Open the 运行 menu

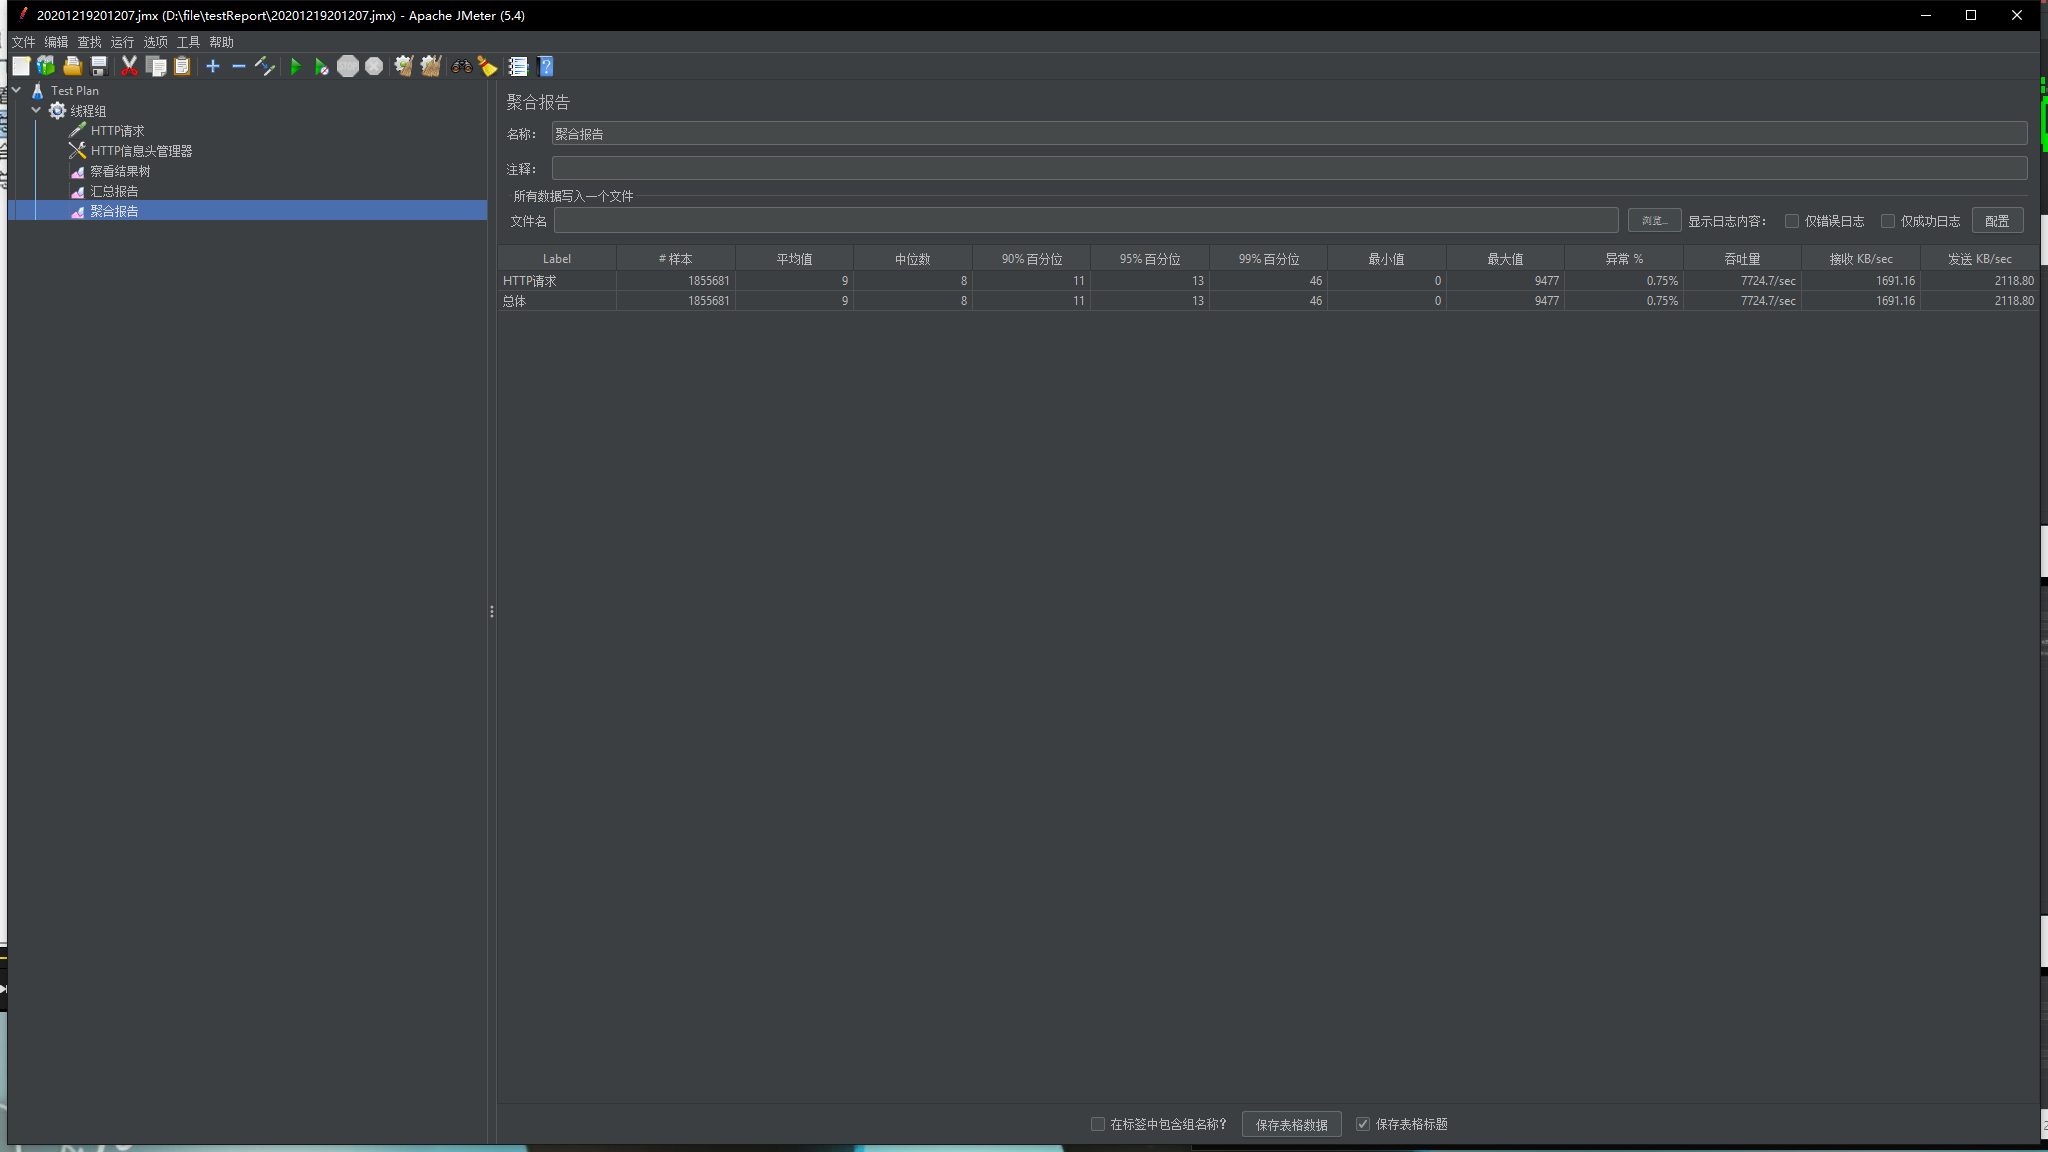(x=122, y=42)
